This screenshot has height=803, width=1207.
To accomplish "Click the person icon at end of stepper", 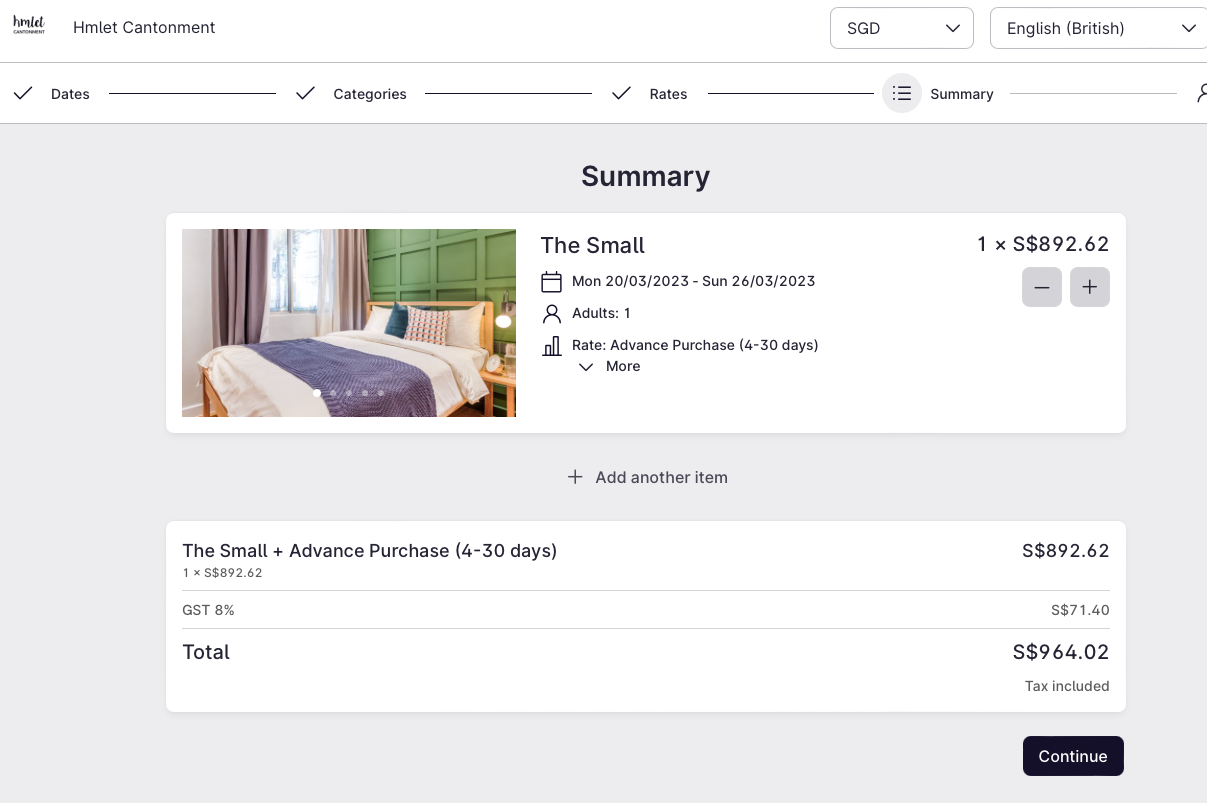I will [1201, 94].
